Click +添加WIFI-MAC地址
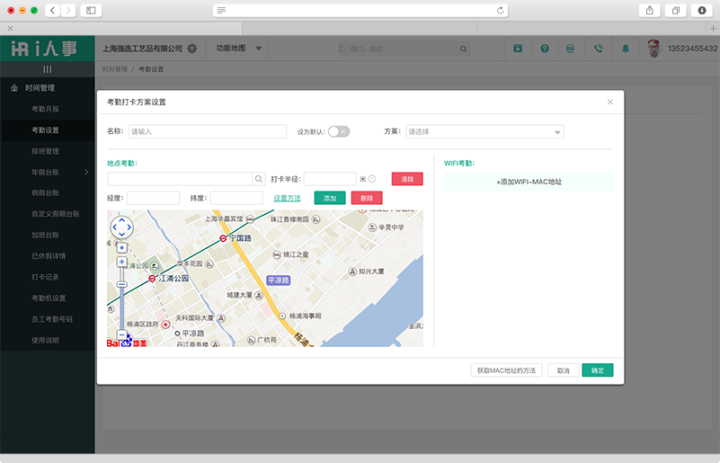 point(529,181)
